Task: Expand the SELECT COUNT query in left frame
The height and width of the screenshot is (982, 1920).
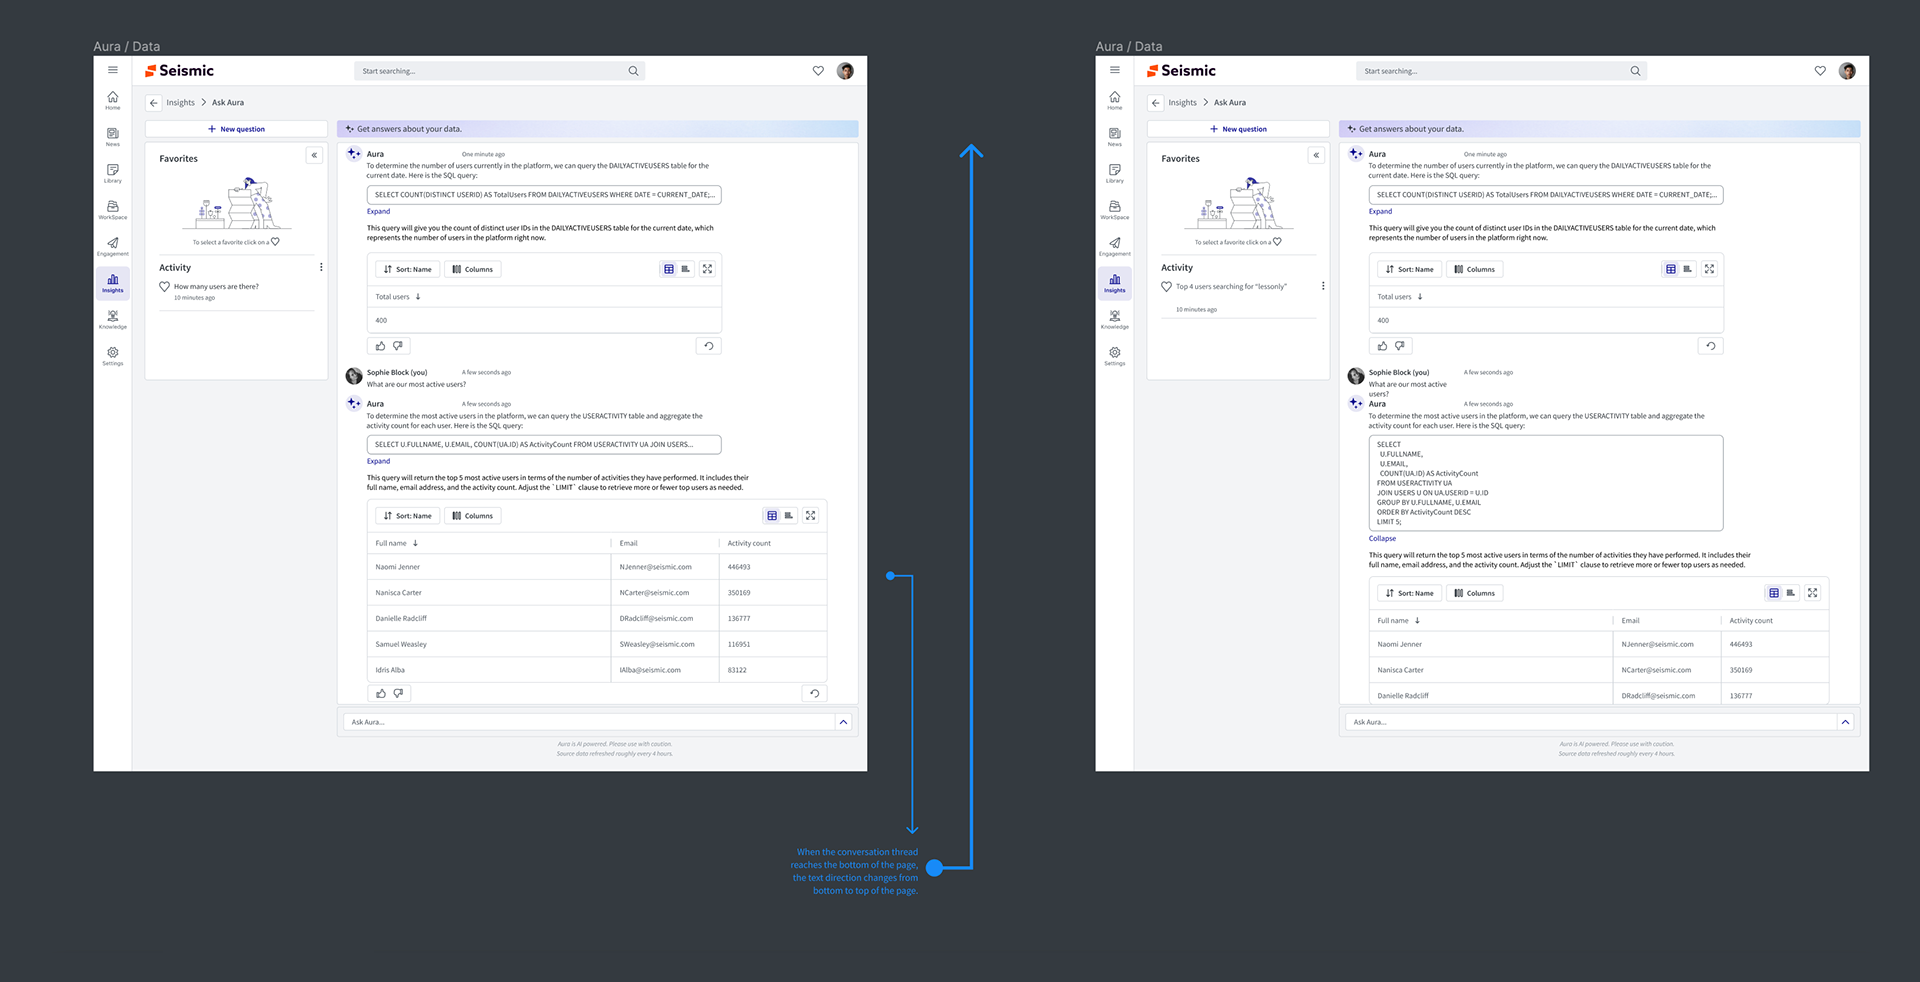Action: point(378,211)
